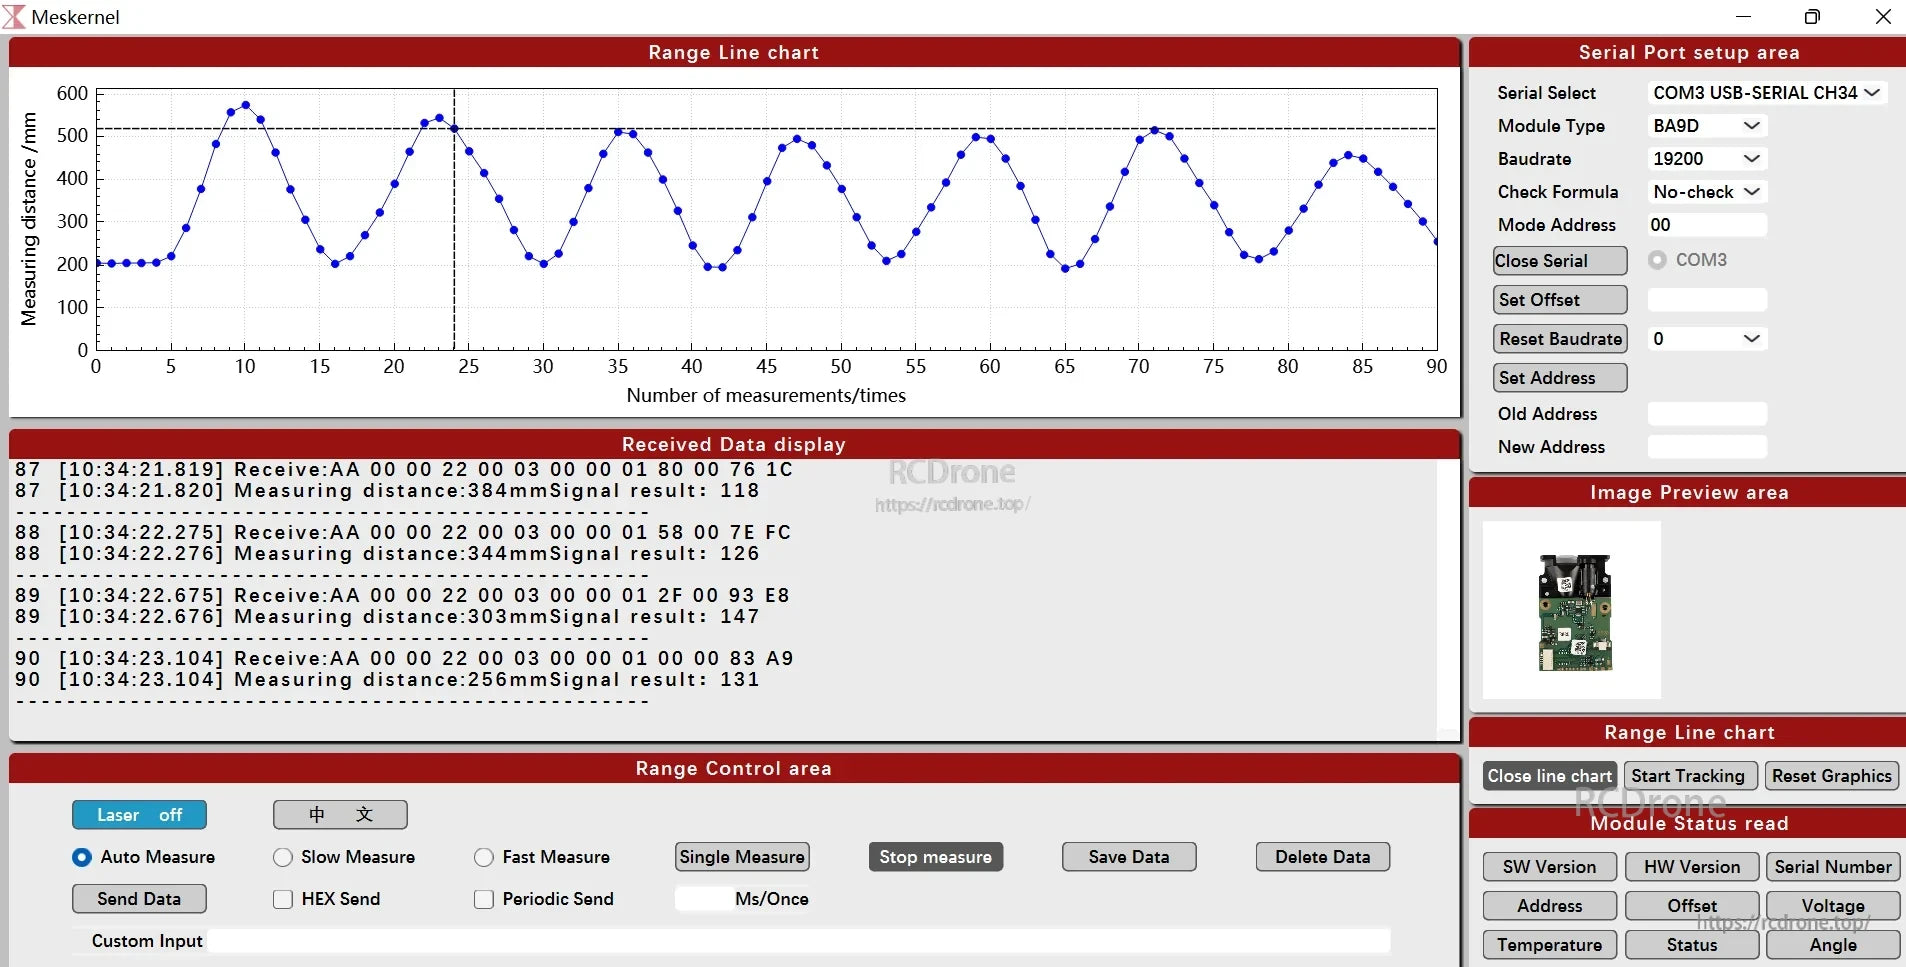Open the Baudrate dropdown list
Image resolution: width=1906 pixels, height=967 pixels.
(x=1707, y=159)
